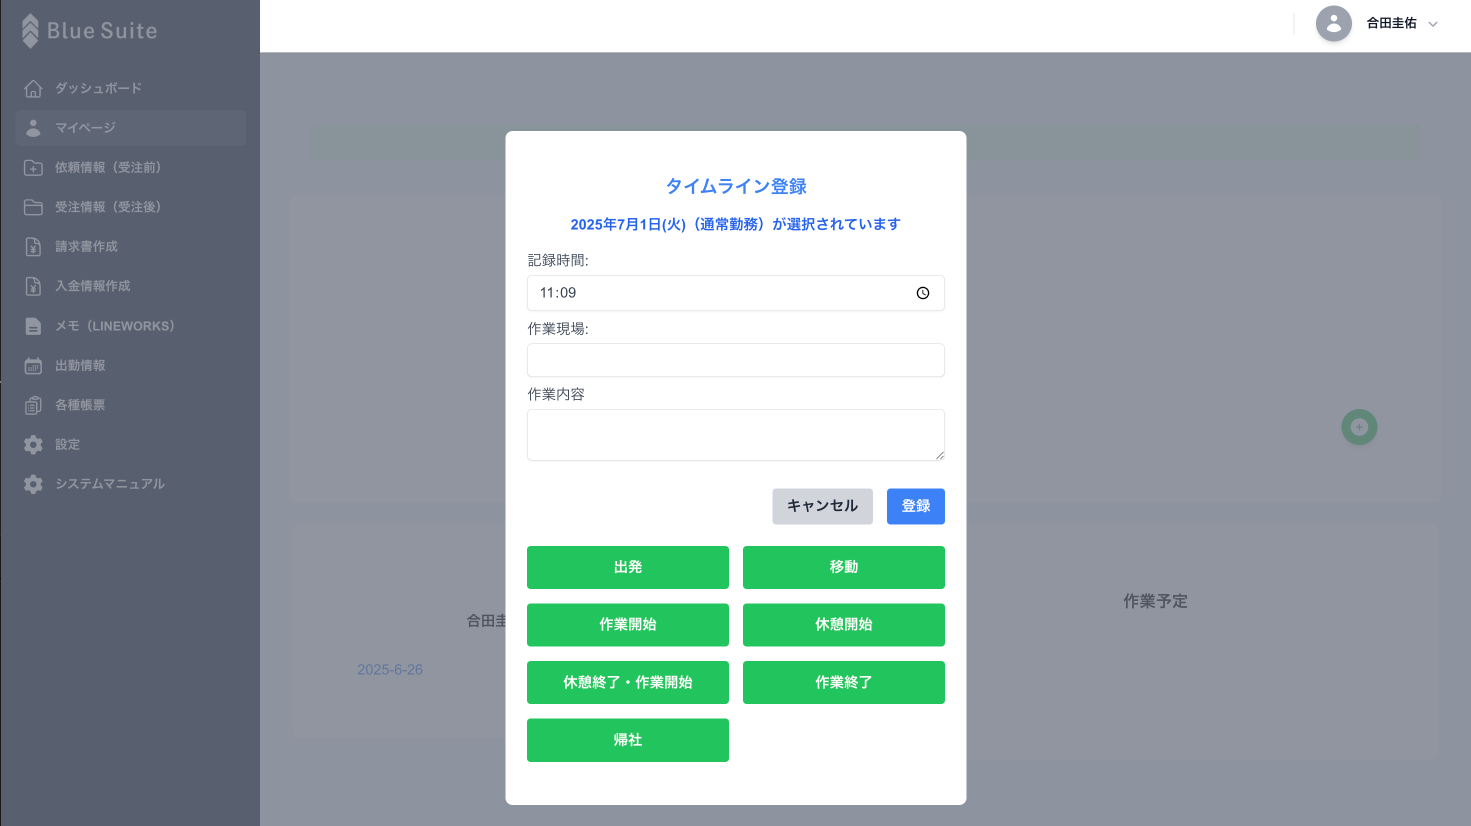This screenshot has width=1471, height=826.
Task: Select the 作業開始 green button
Action: click(628, 625)
